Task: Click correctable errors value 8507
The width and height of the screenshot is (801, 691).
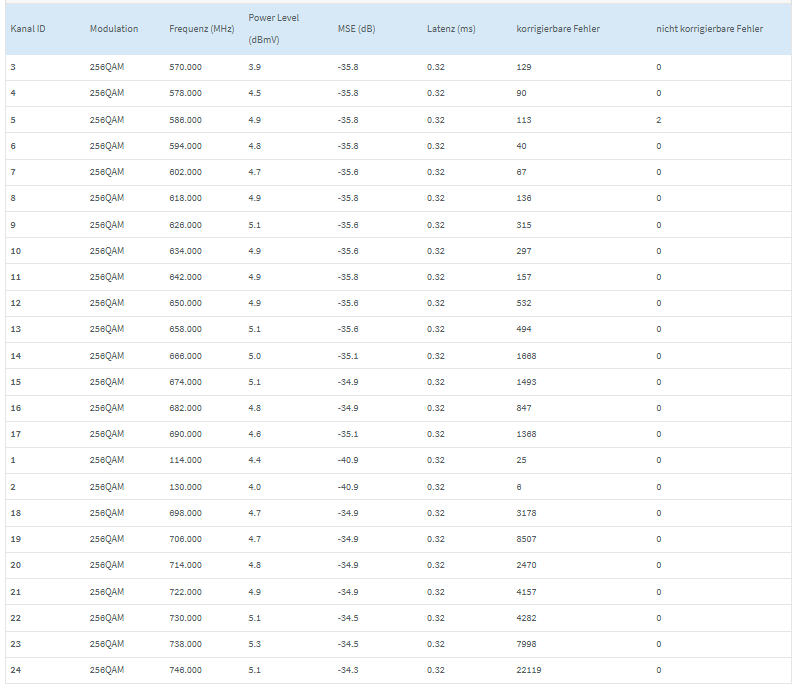Action: pos(526,539)
